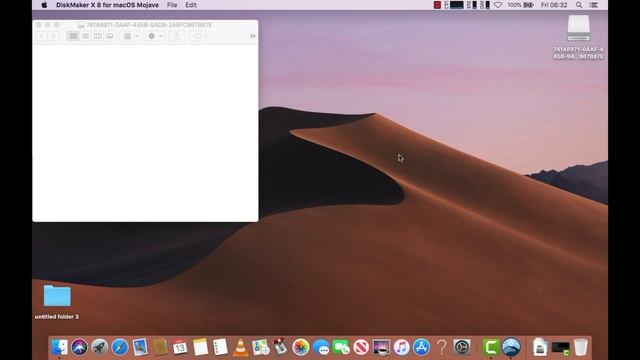The width and height of the screenshot is (640, 360).
Task: Open Photos colorful flower icon
Action: coord(301,347)
